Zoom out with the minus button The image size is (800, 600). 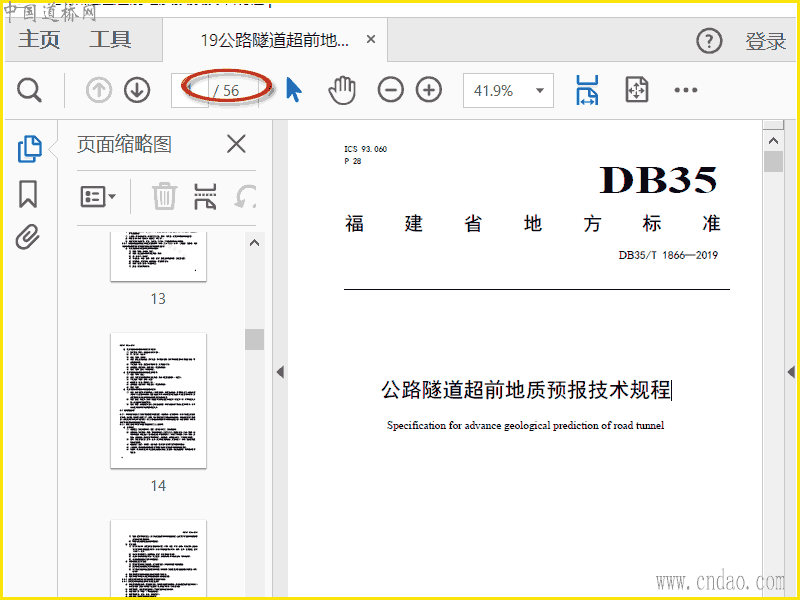(391, 90)
